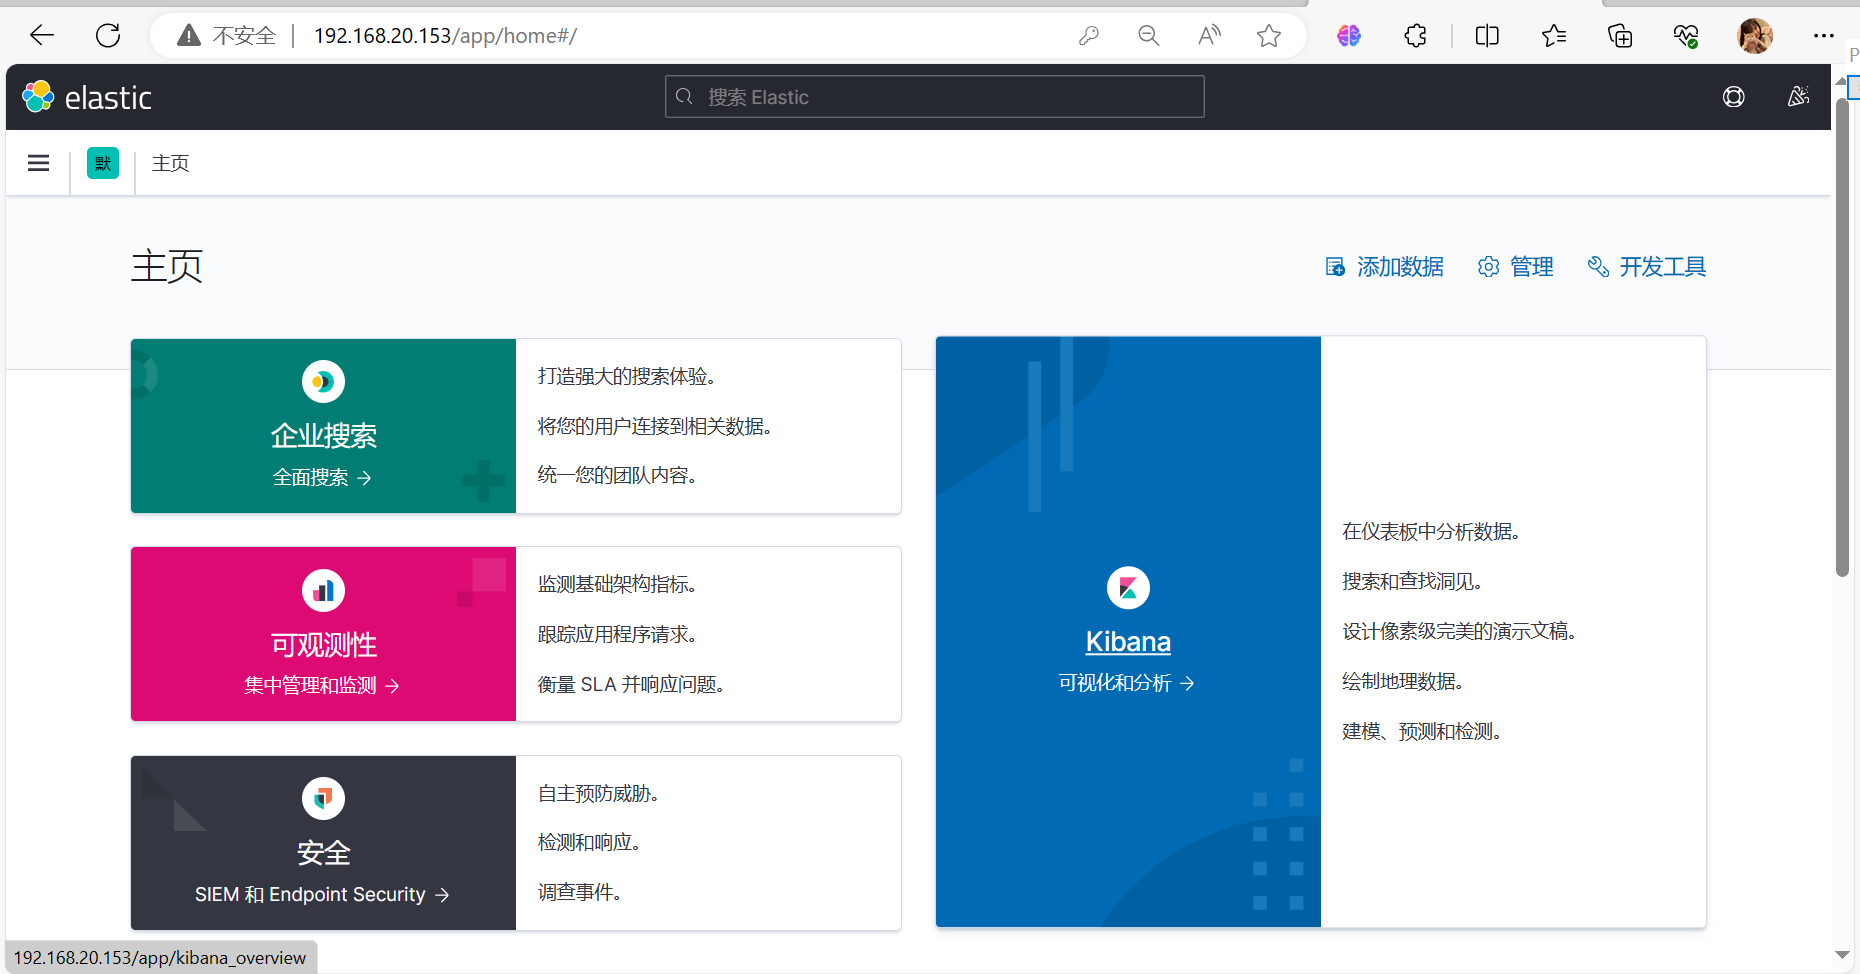Click the Observability chart icon
1860x974 pixels.
coord(323,590)
